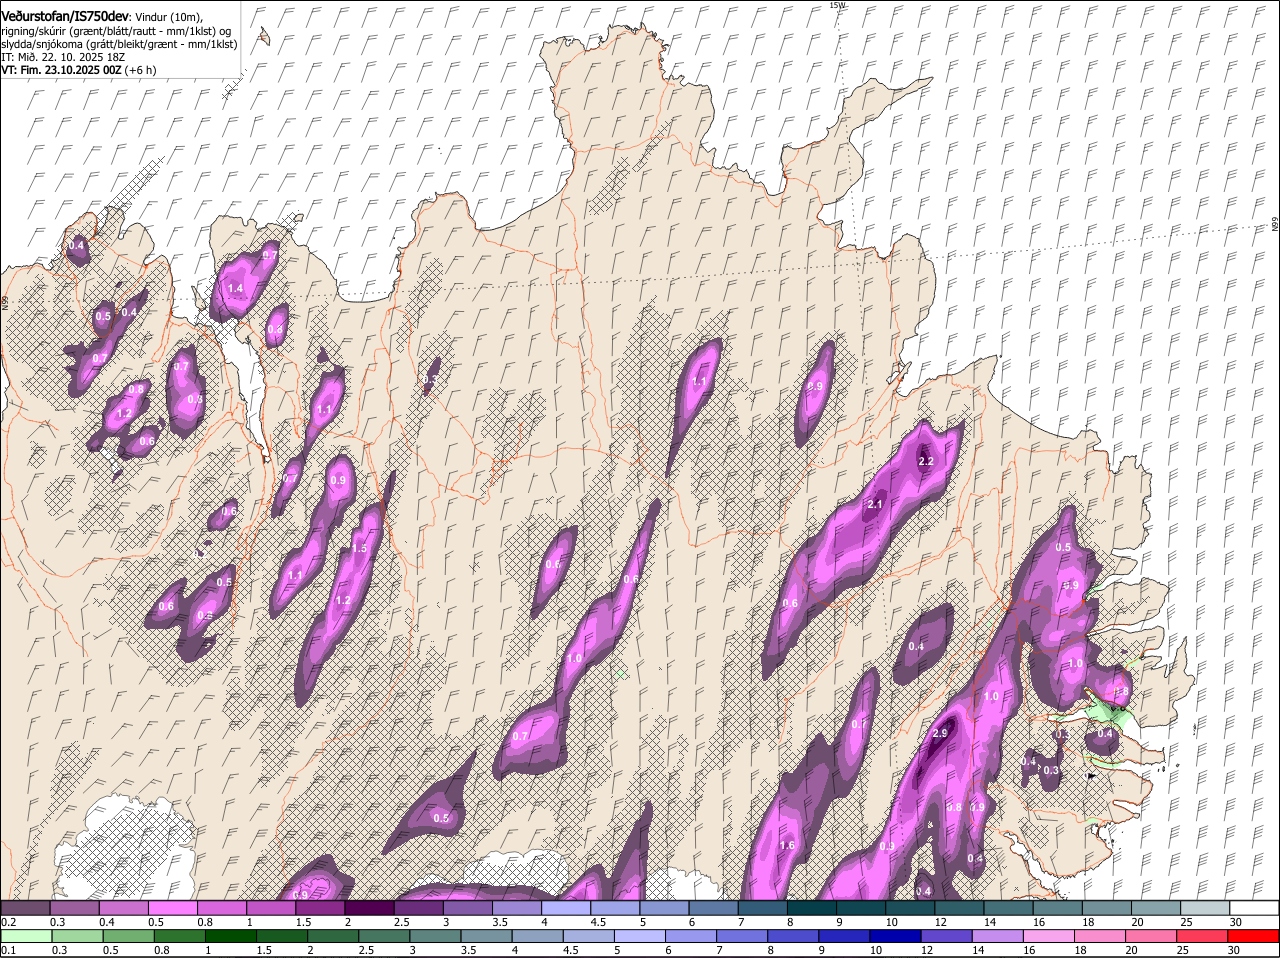Click the '2.1' precipitation value on the map
Viewport: 1280px width, 958px height.
point(874,504)
